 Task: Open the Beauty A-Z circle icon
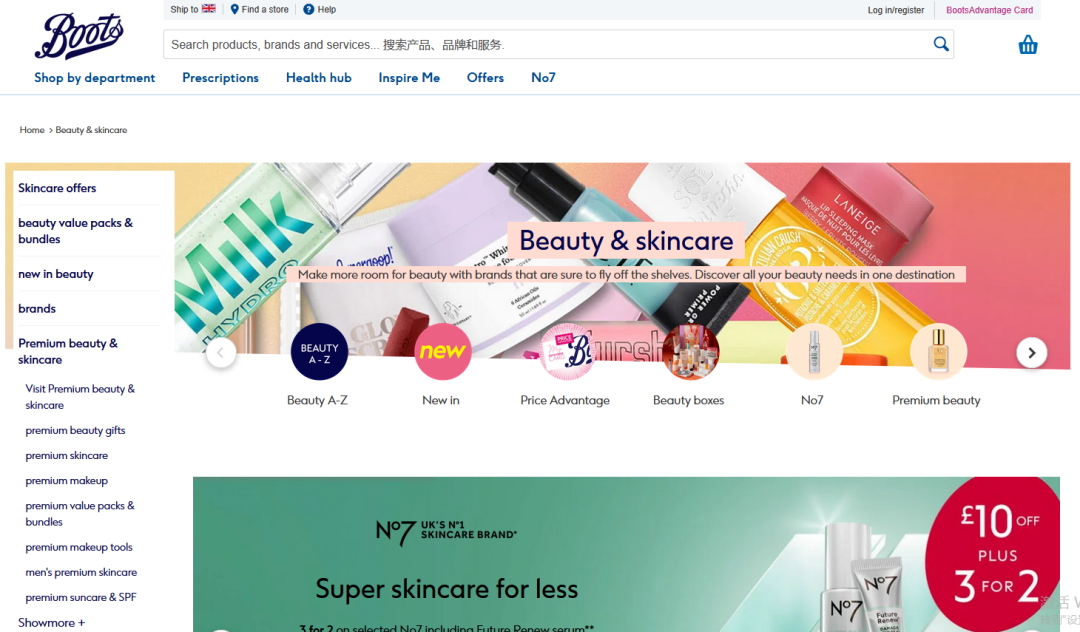[319, 352]
